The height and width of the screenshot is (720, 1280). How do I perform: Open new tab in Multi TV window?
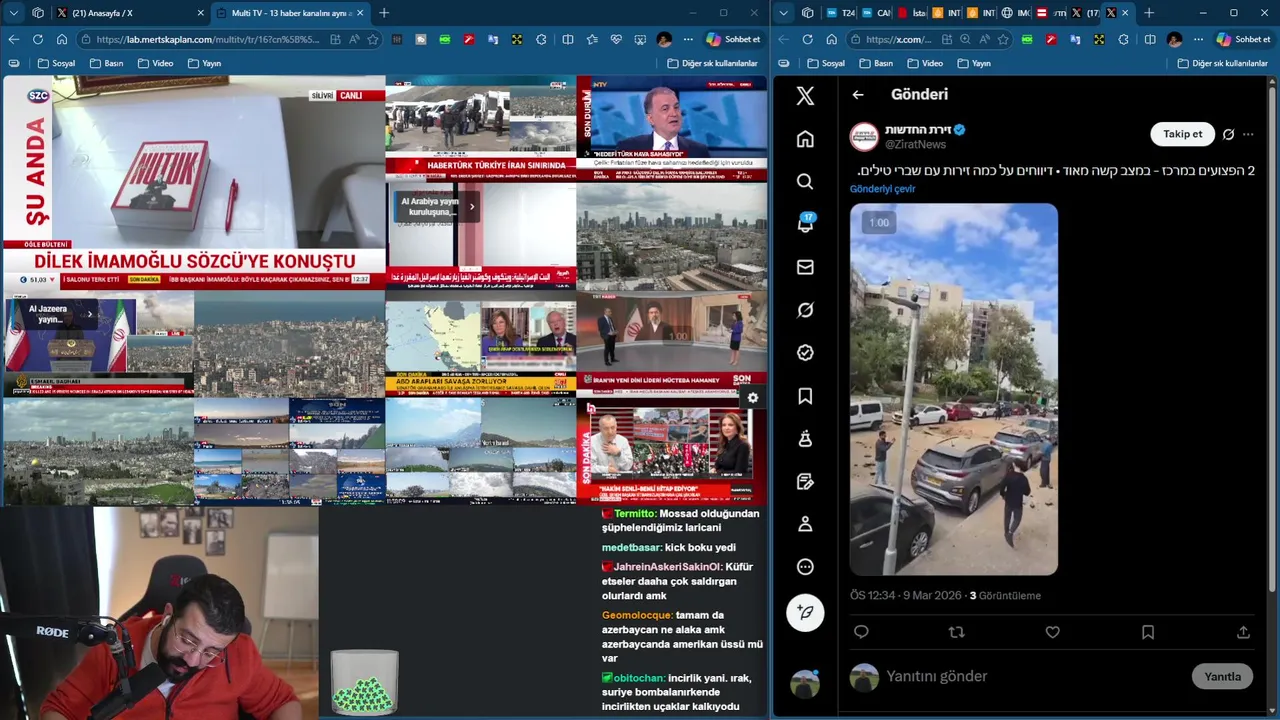coord(384,13)
